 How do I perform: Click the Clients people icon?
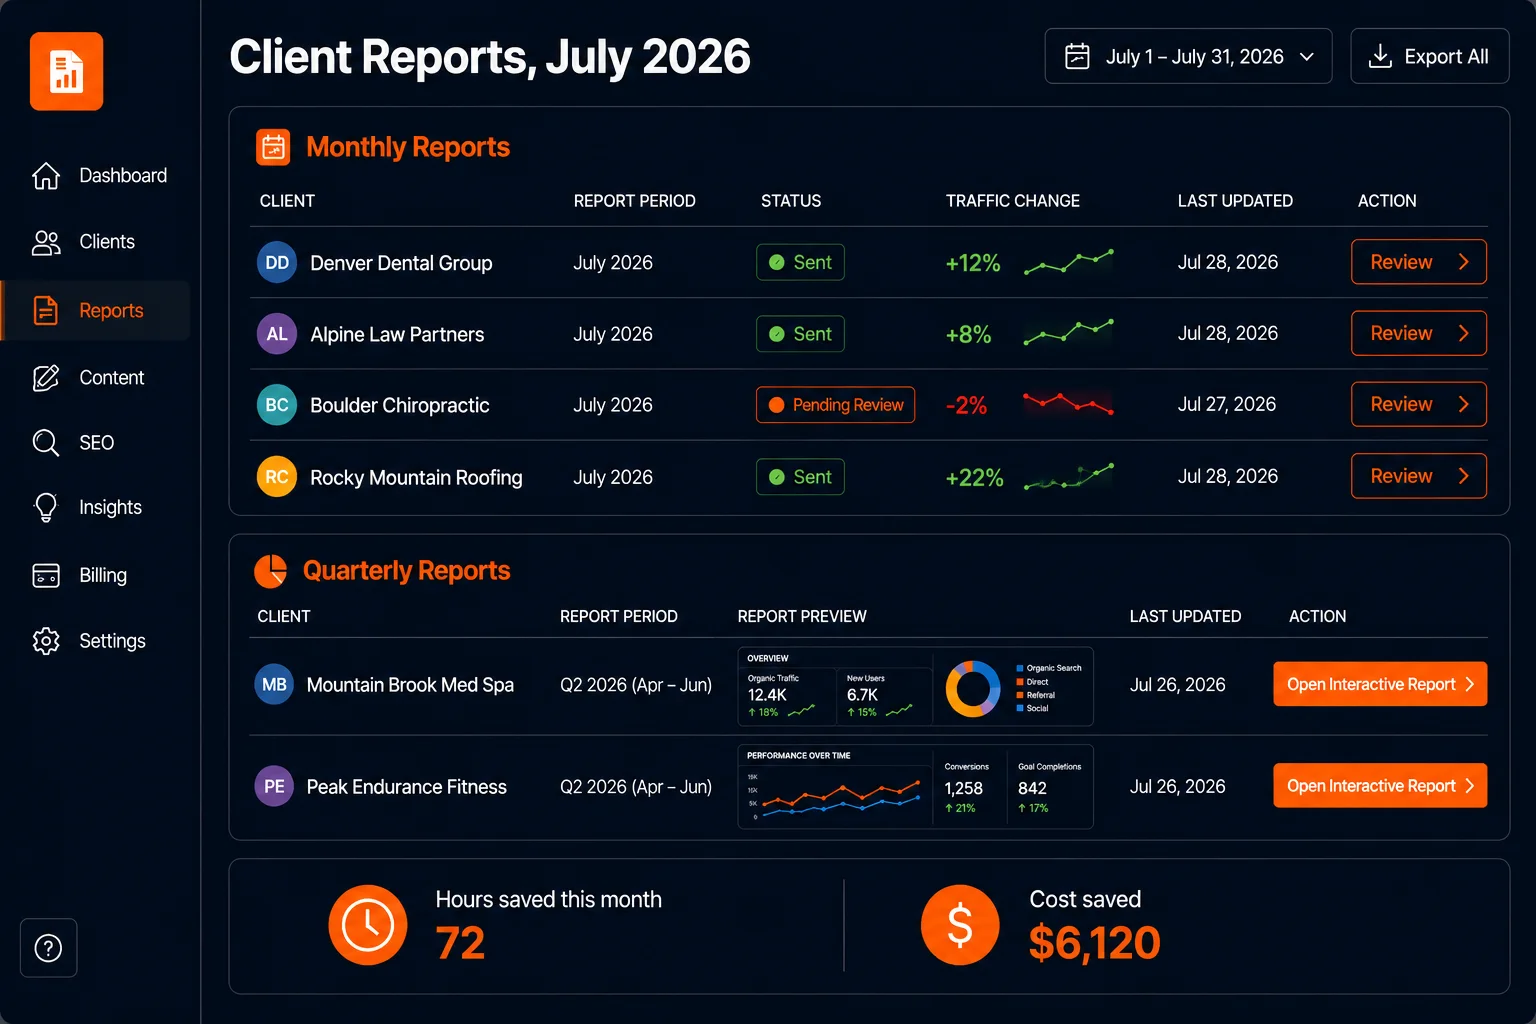pos(46,242)
